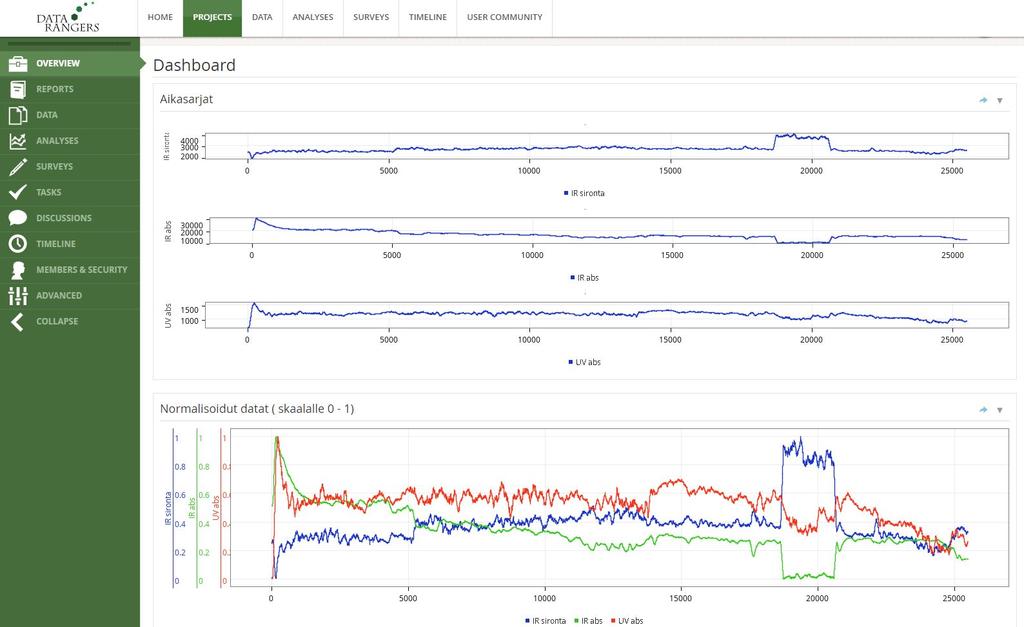Open Normalisoidut datat panel dropdown arrow
Screen dimensions: 1024x627
1000,410
